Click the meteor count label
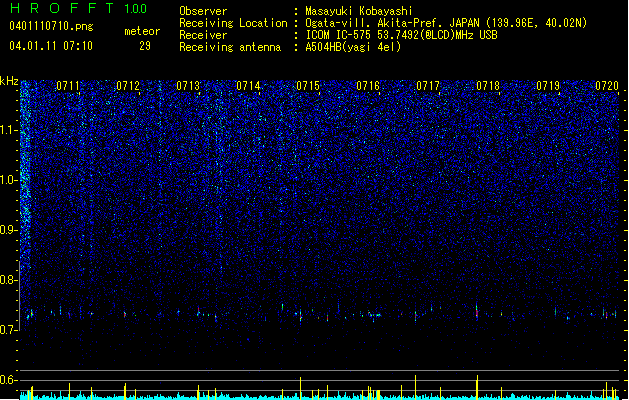Image resolution: width=629 pixels, height=400 pixels. 142,31
